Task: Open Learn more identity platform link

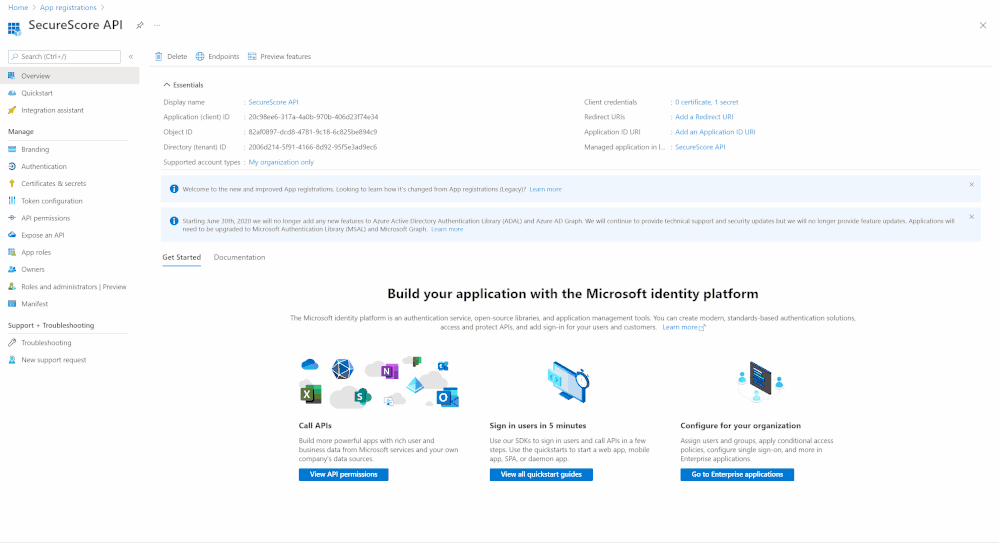Action: [x=684, y=328]
